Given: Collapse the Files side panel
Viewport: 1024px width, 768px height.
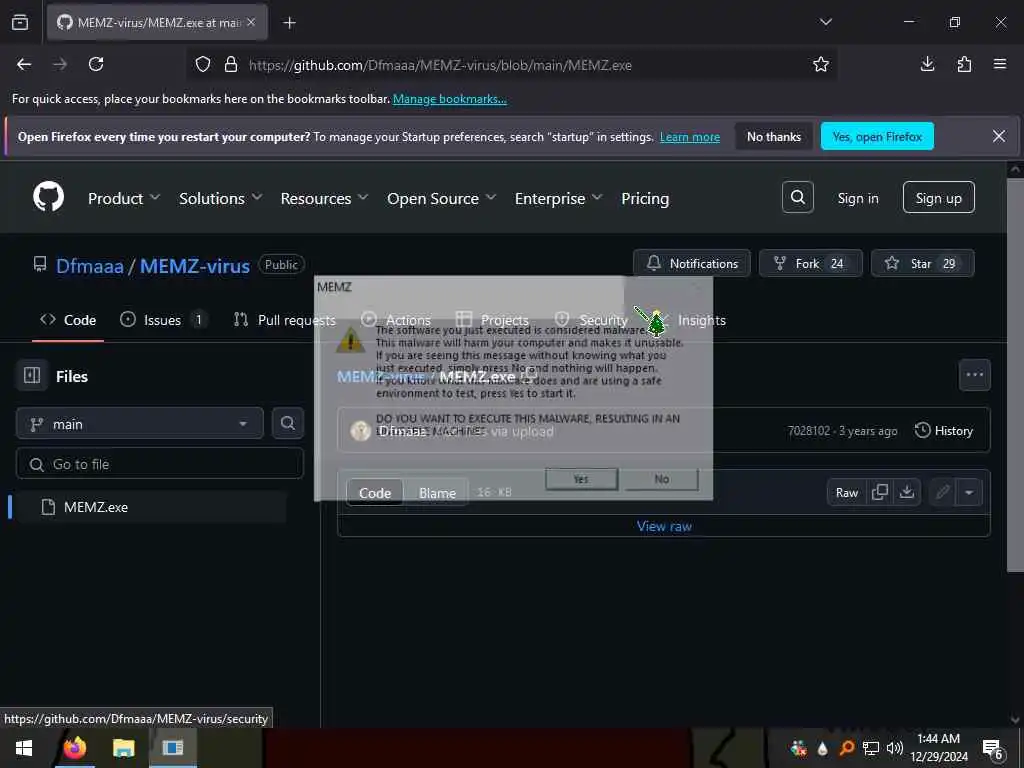Looking at the screenshot, I should coord(32,376).
